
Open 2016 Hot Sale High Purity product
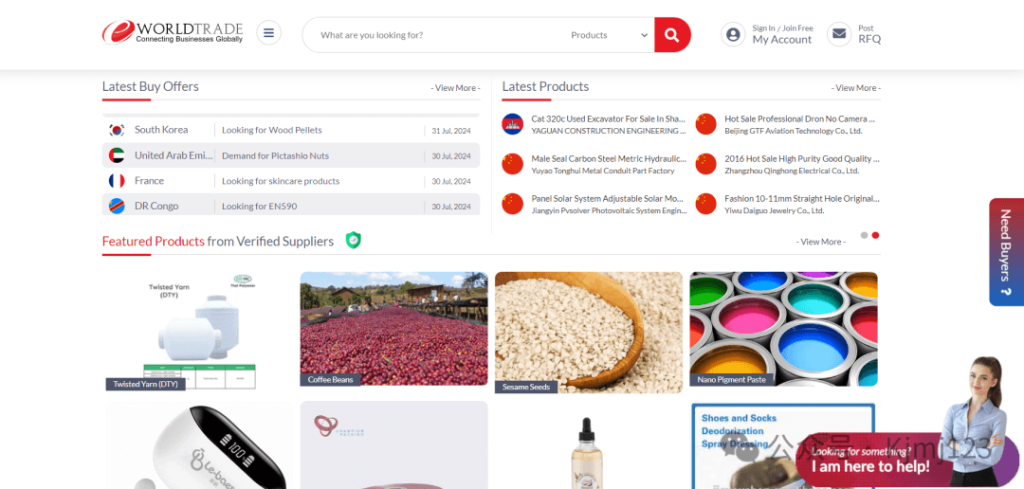coord(802,159)
